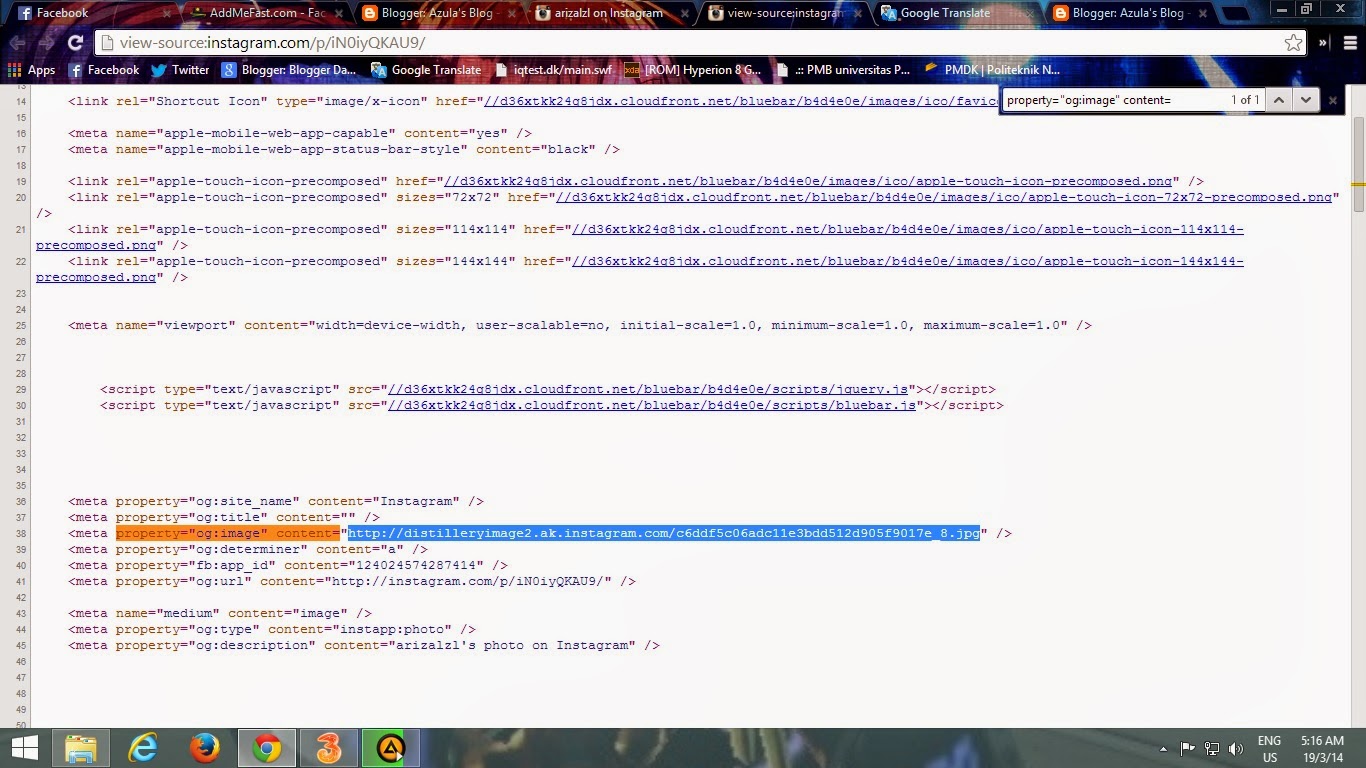This screenshot has width=1366, height=768.
Task: Open the Action Center flag icon
Action: click(1188, 748)
